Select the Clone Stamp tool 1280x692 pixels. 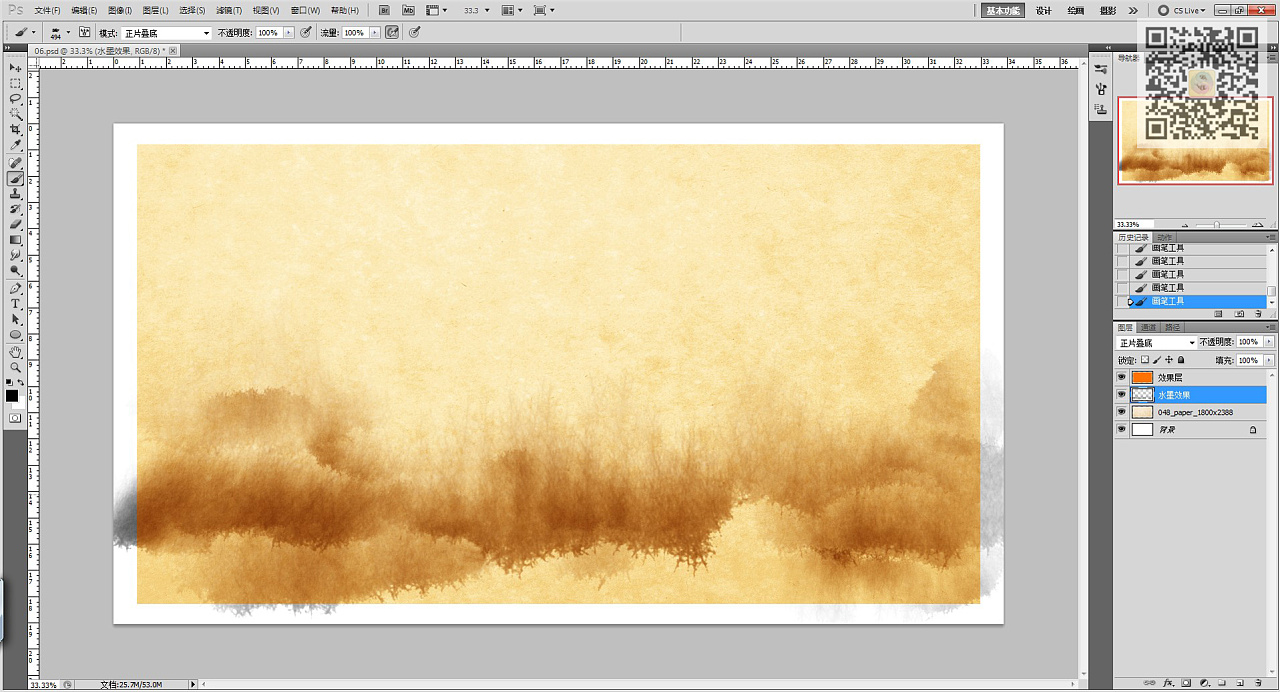(15, 194)
